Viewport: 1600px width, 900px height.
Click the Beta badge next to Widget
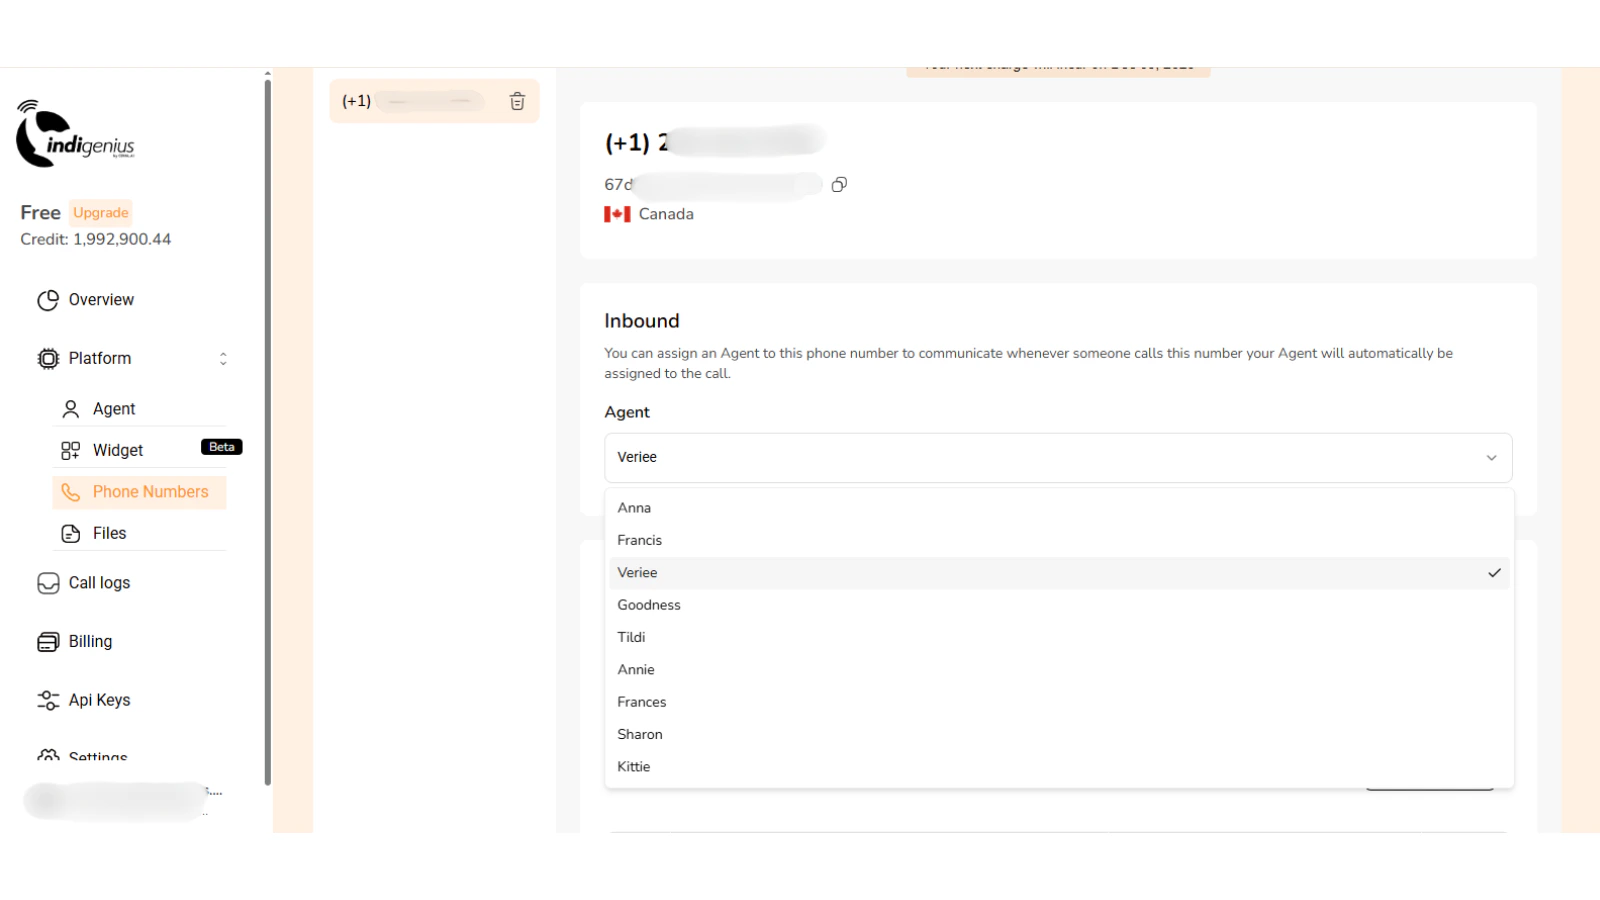(222, 447)
